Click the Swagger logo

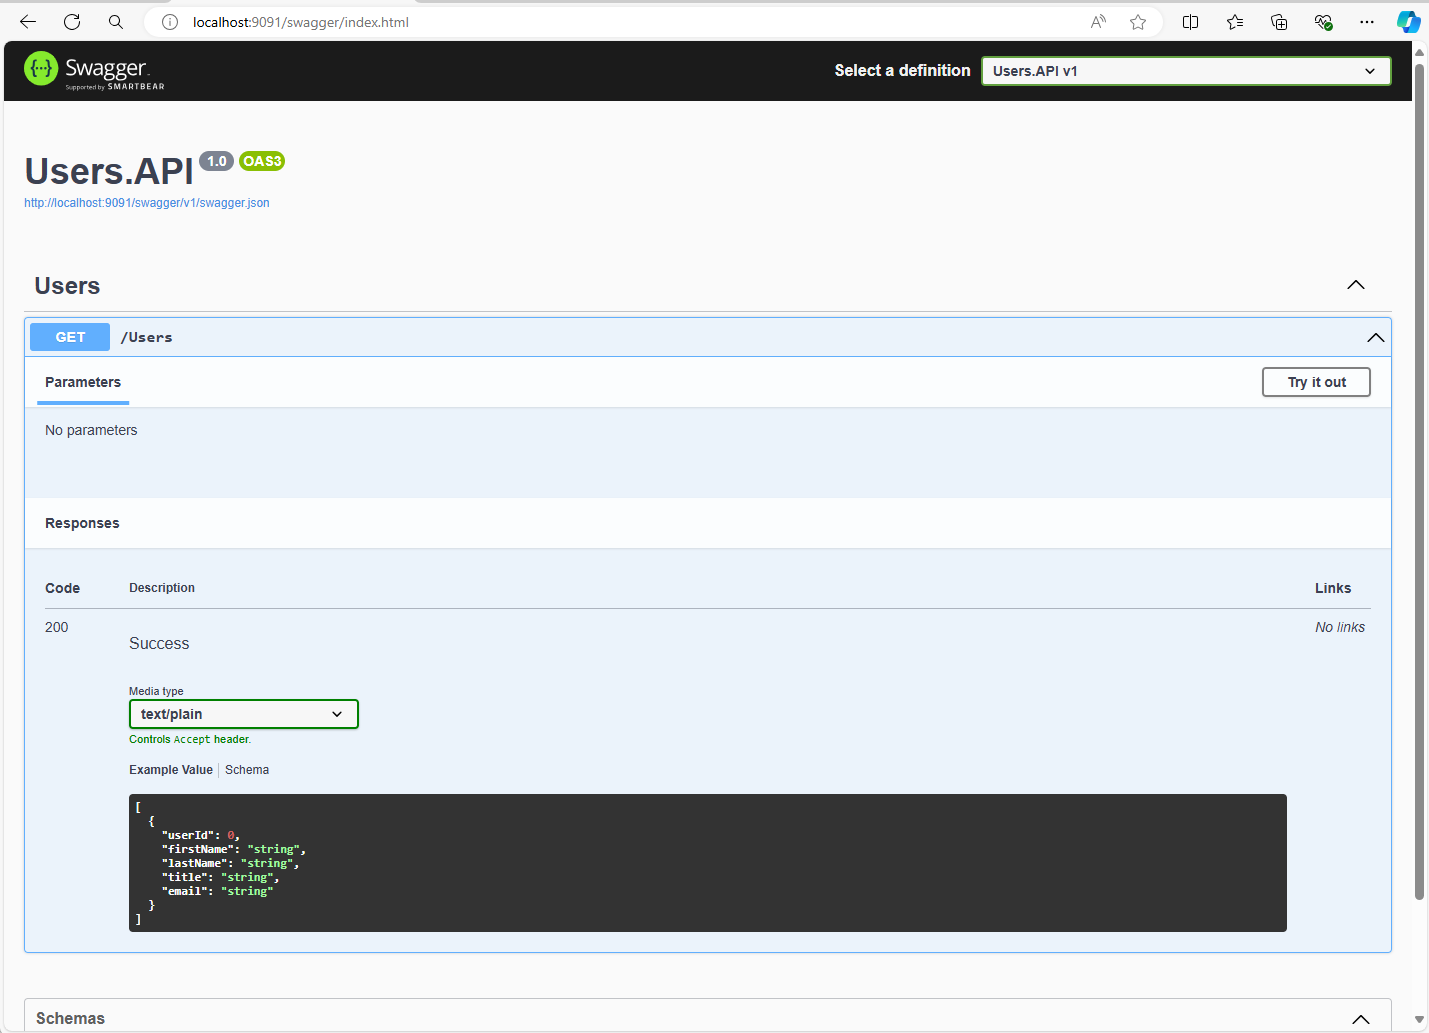(94, 70)
